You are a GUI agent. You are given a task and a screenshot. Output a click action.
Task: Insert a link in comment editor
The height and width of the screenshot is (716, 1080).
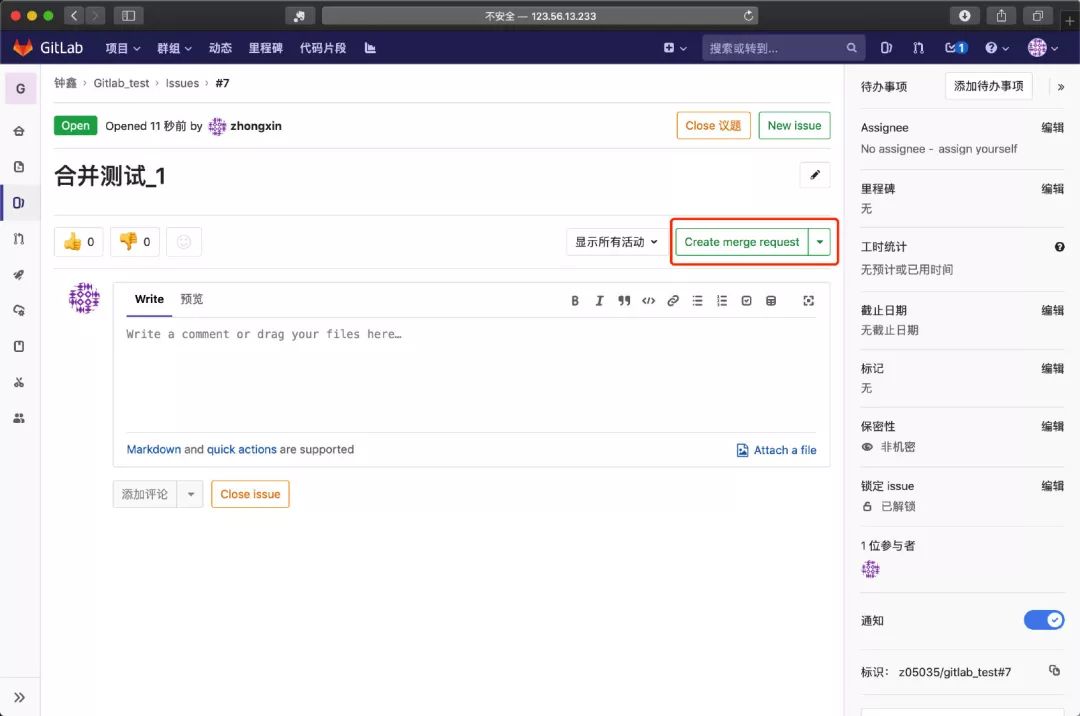tap(673, 301)
